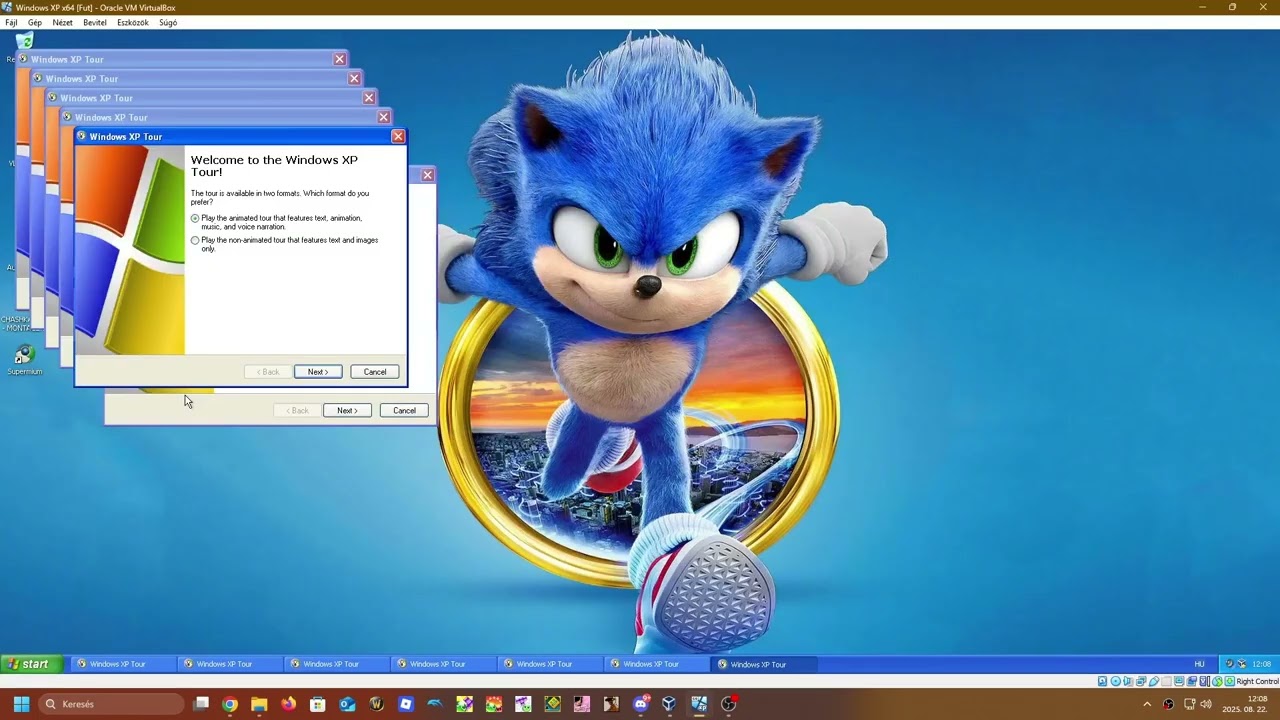The image size is (1280, 720).
Task: Open the Nézet menu
Action: coord(63,22)
